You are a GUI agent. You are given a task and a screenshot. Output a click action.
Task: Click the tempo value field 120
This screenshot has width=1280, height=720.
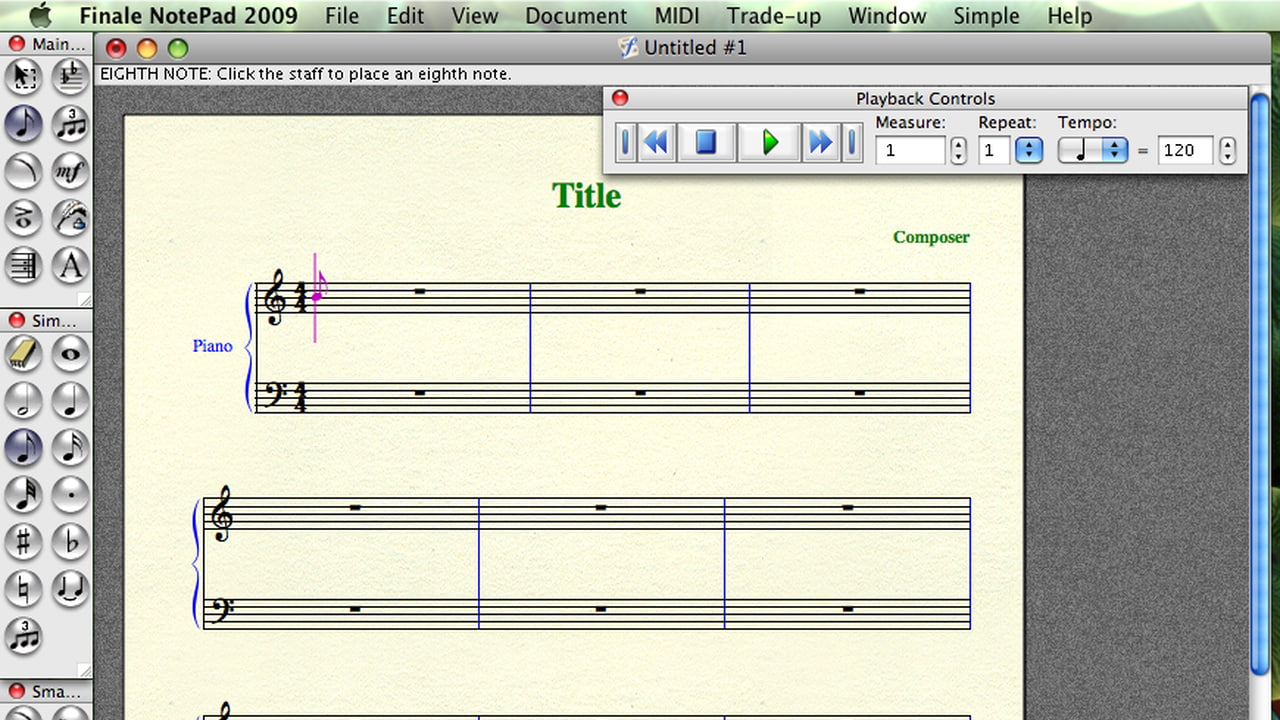tap(1185, 151)
